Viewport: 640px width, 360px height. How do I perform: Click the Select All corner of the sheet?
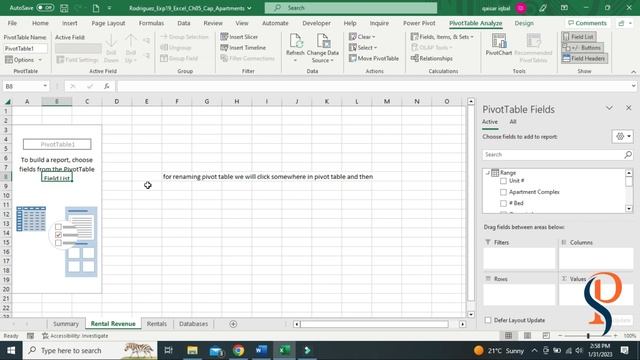pyautogui.click(x=7, y=101)
